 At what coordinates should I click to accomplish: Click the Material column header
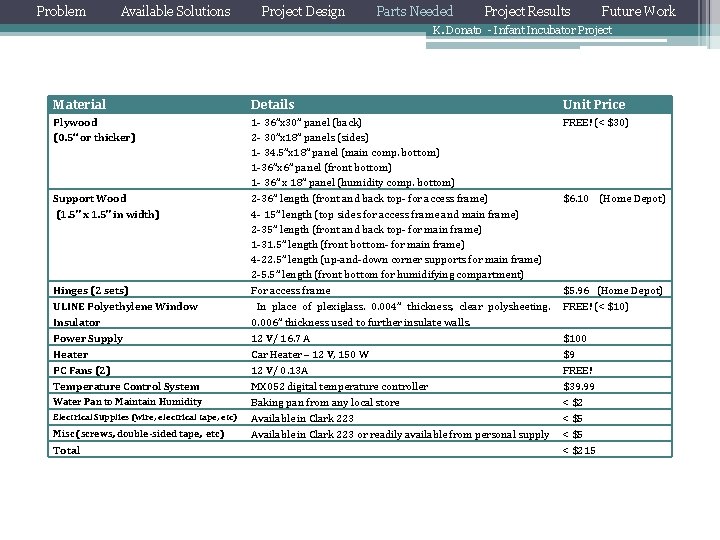pos(79,105)
